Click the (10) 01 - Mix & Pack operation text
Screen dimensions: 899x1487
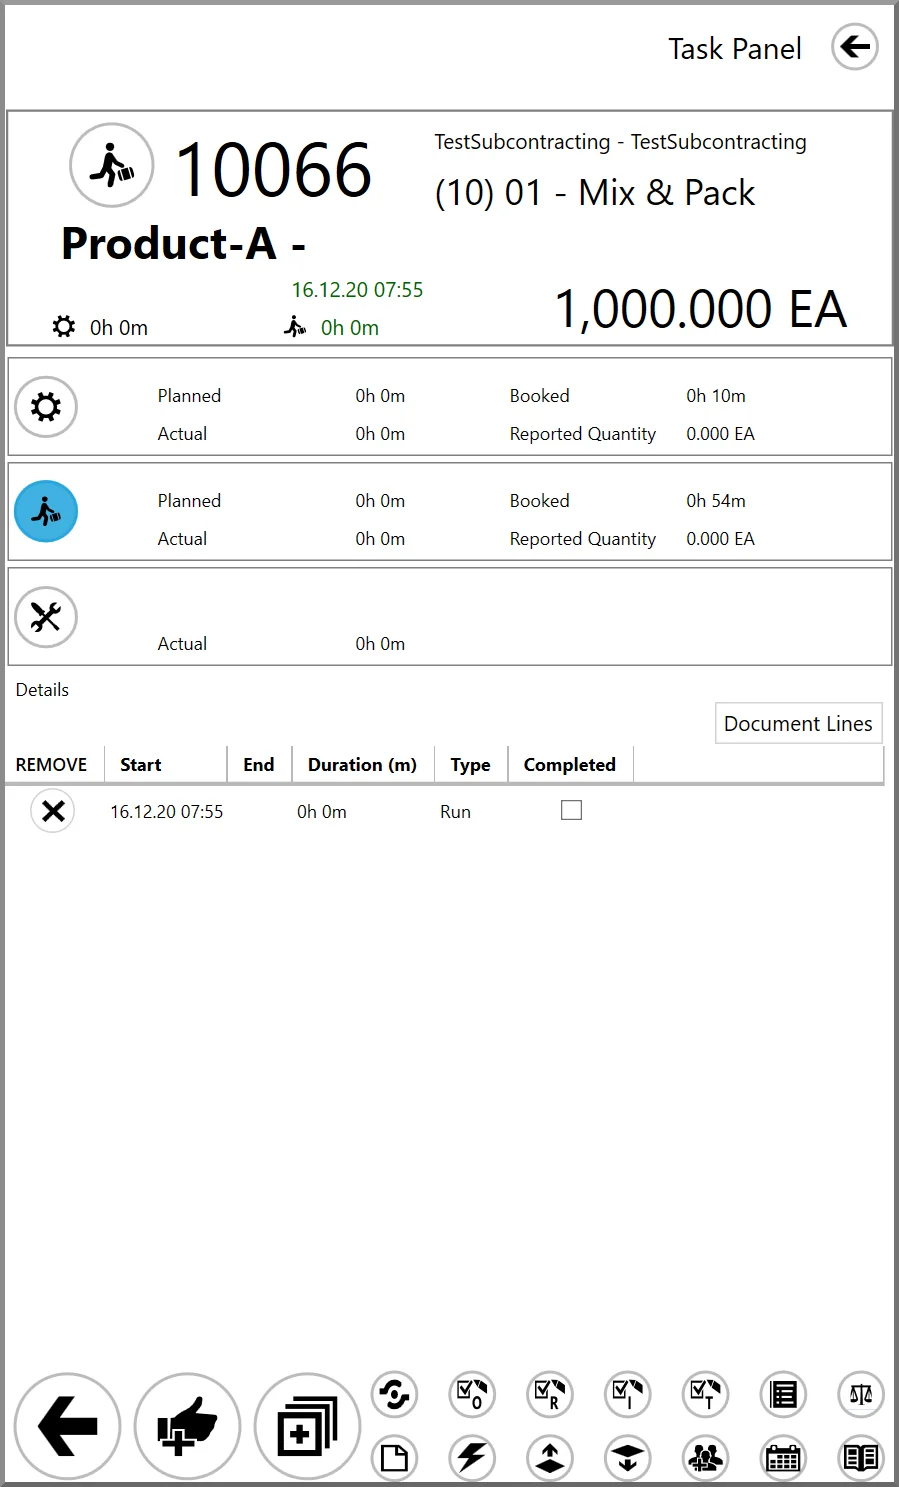pos(595,193)
